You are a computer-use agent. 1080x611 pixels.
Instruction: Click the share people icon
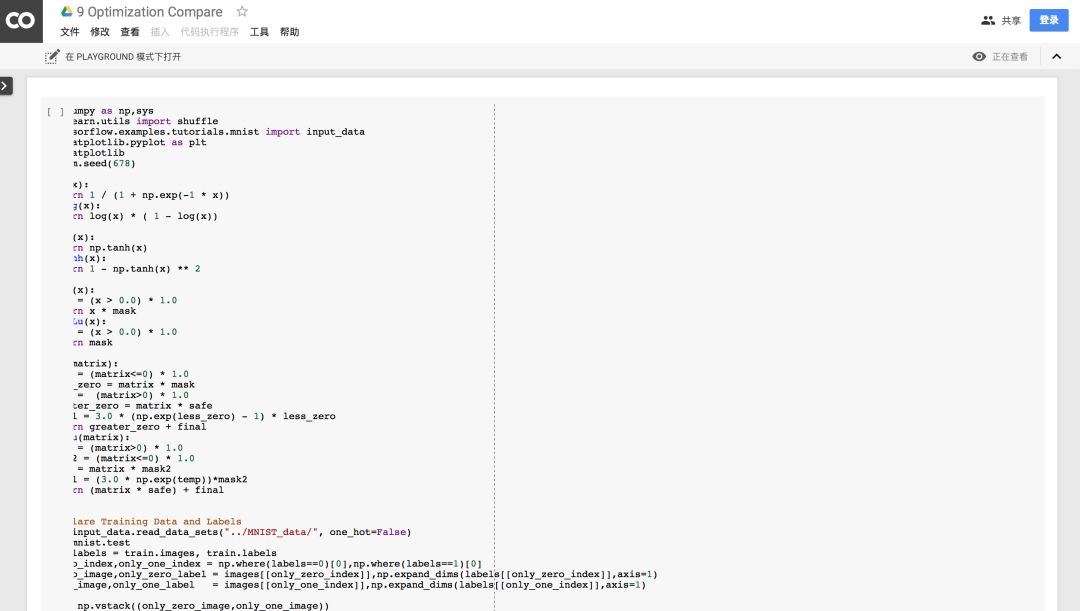point(988,21)
